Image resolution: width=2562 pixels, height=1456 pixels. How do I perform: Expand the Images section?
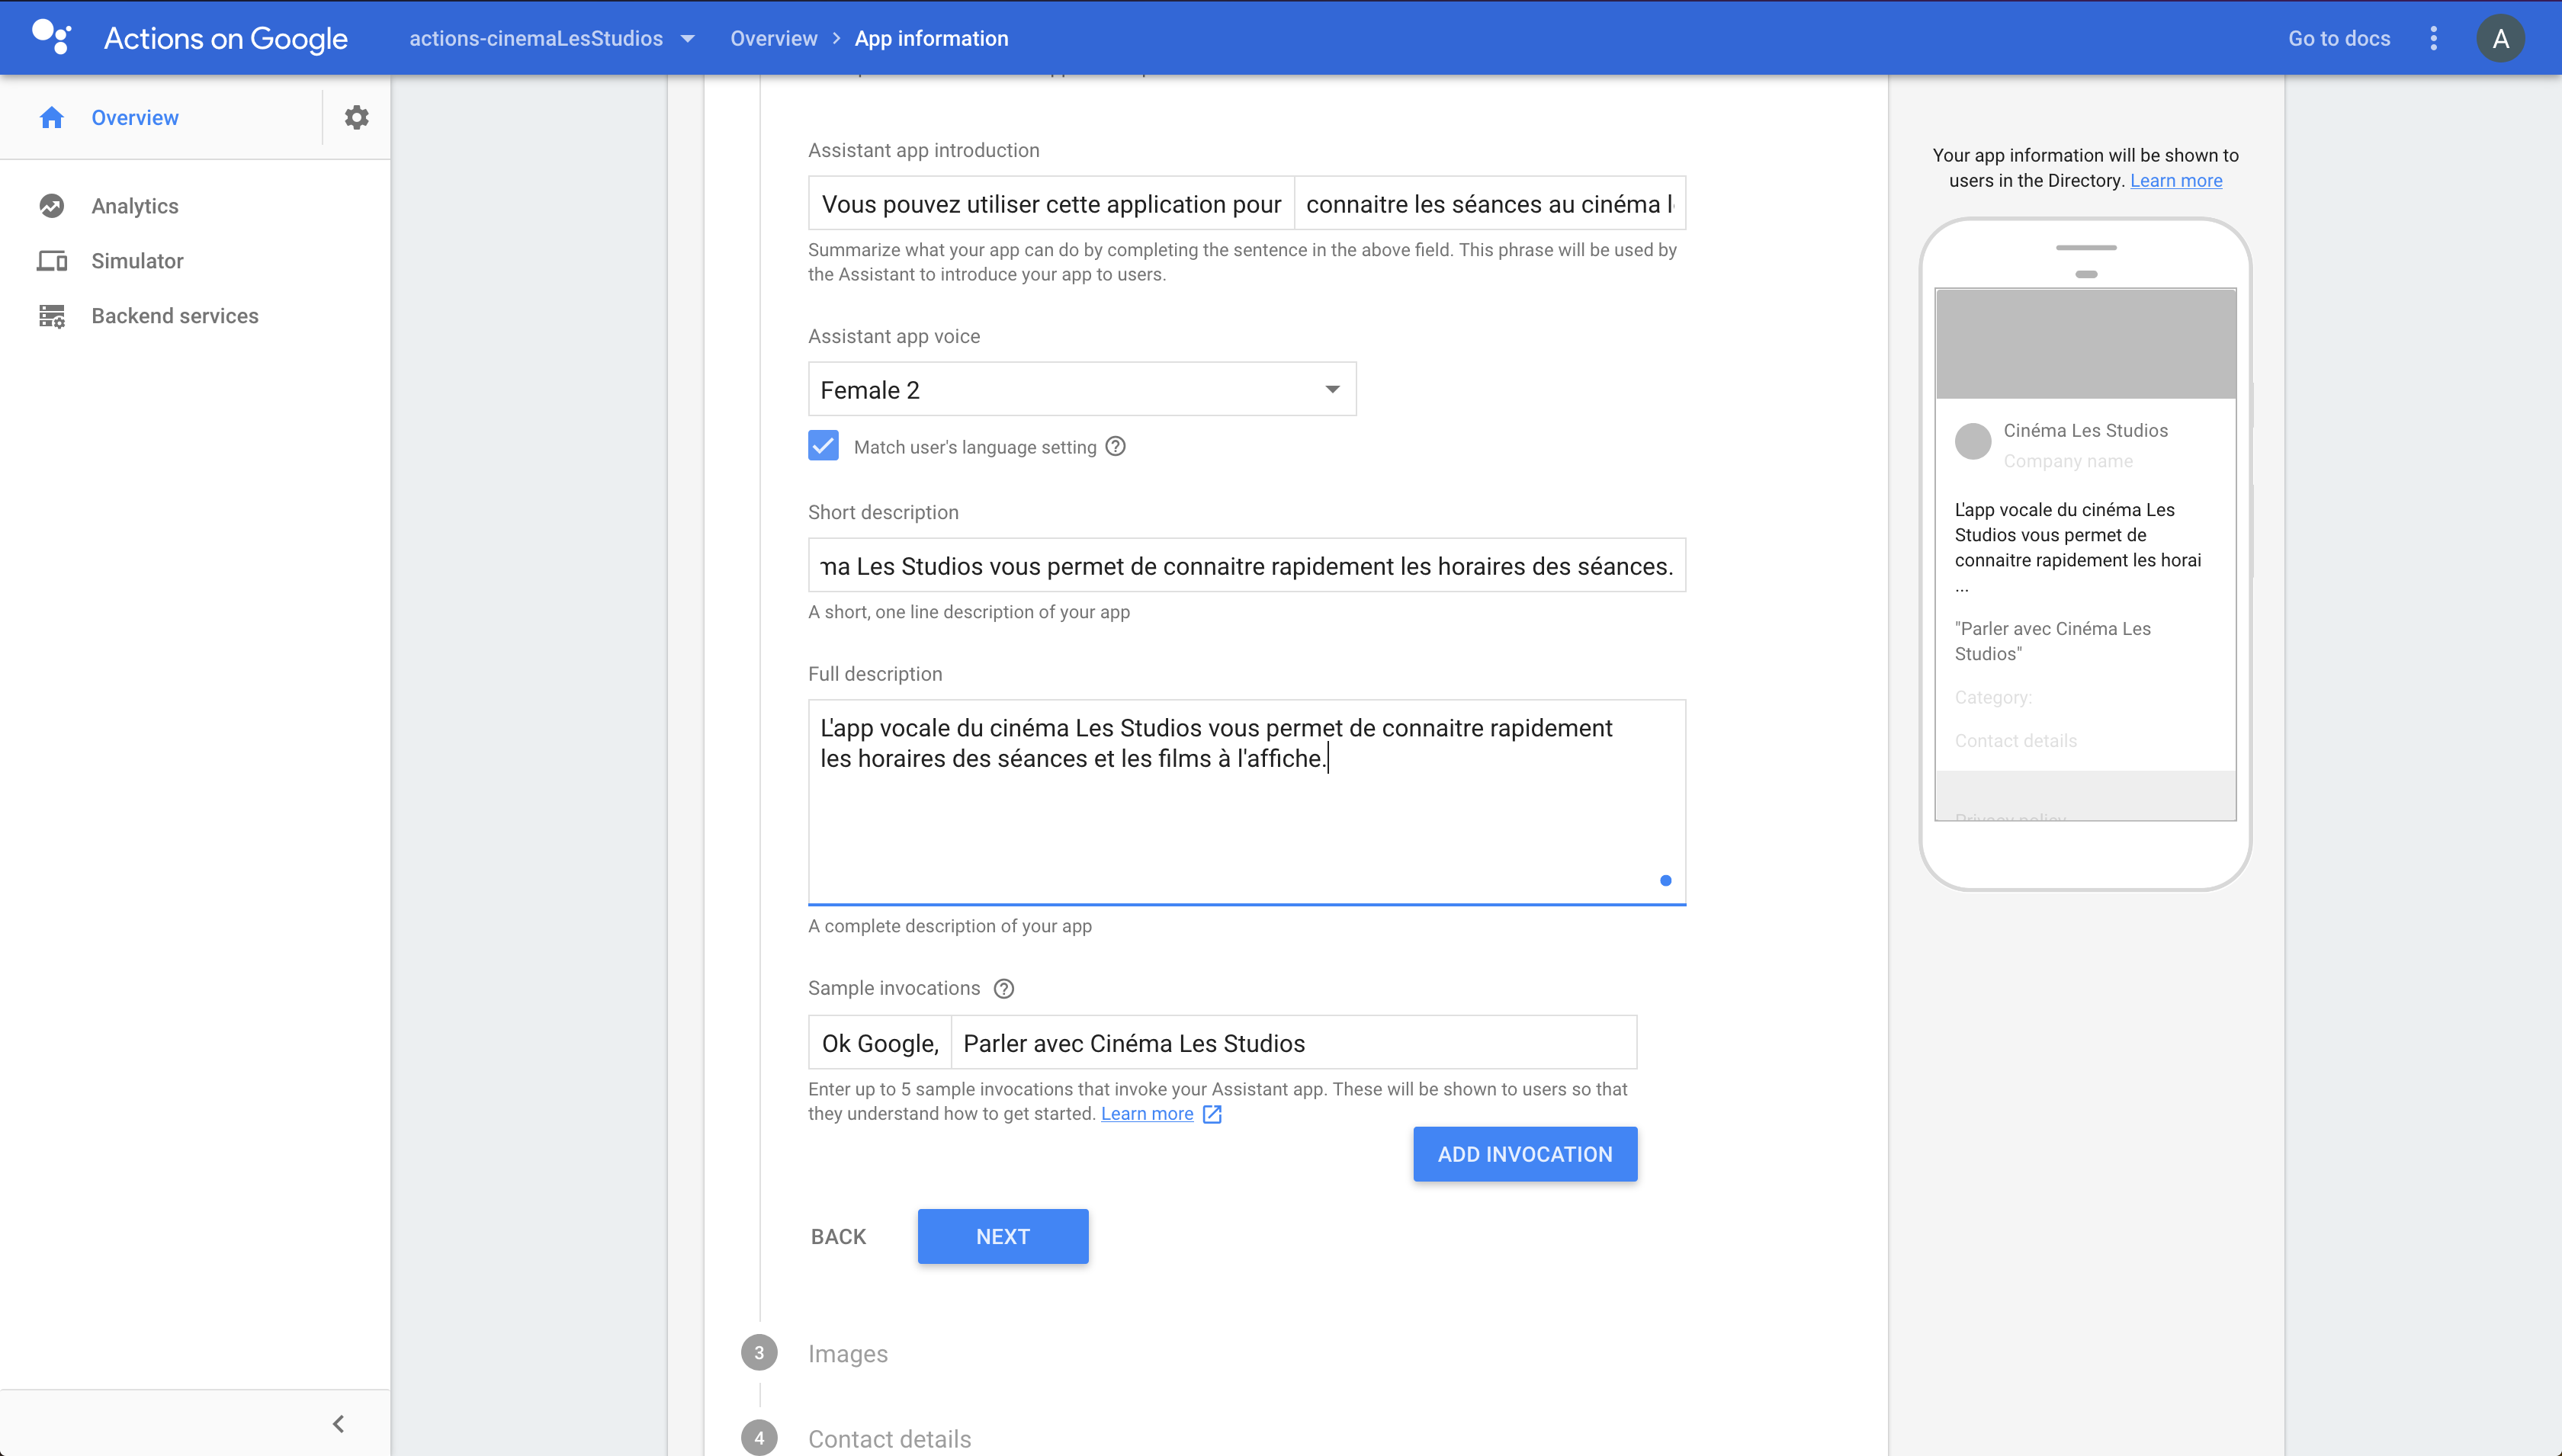[848, 1353]
